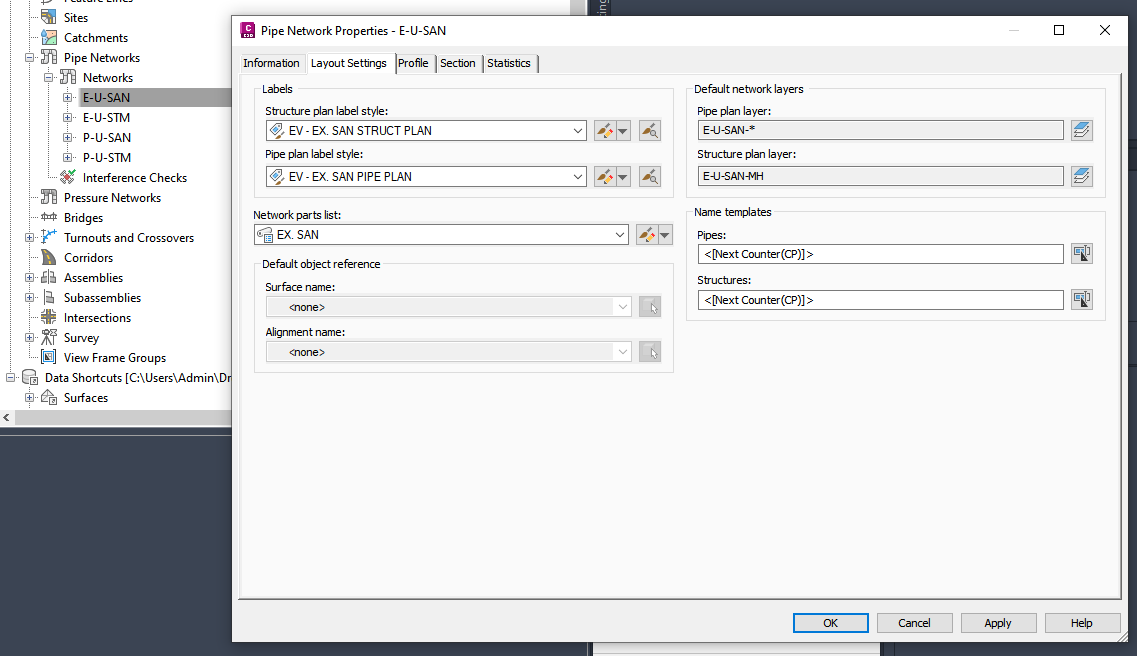This screenshot has height=656, width=1137.
Task: Collapse the Data Shortcuts node
Action: [11, 378]
